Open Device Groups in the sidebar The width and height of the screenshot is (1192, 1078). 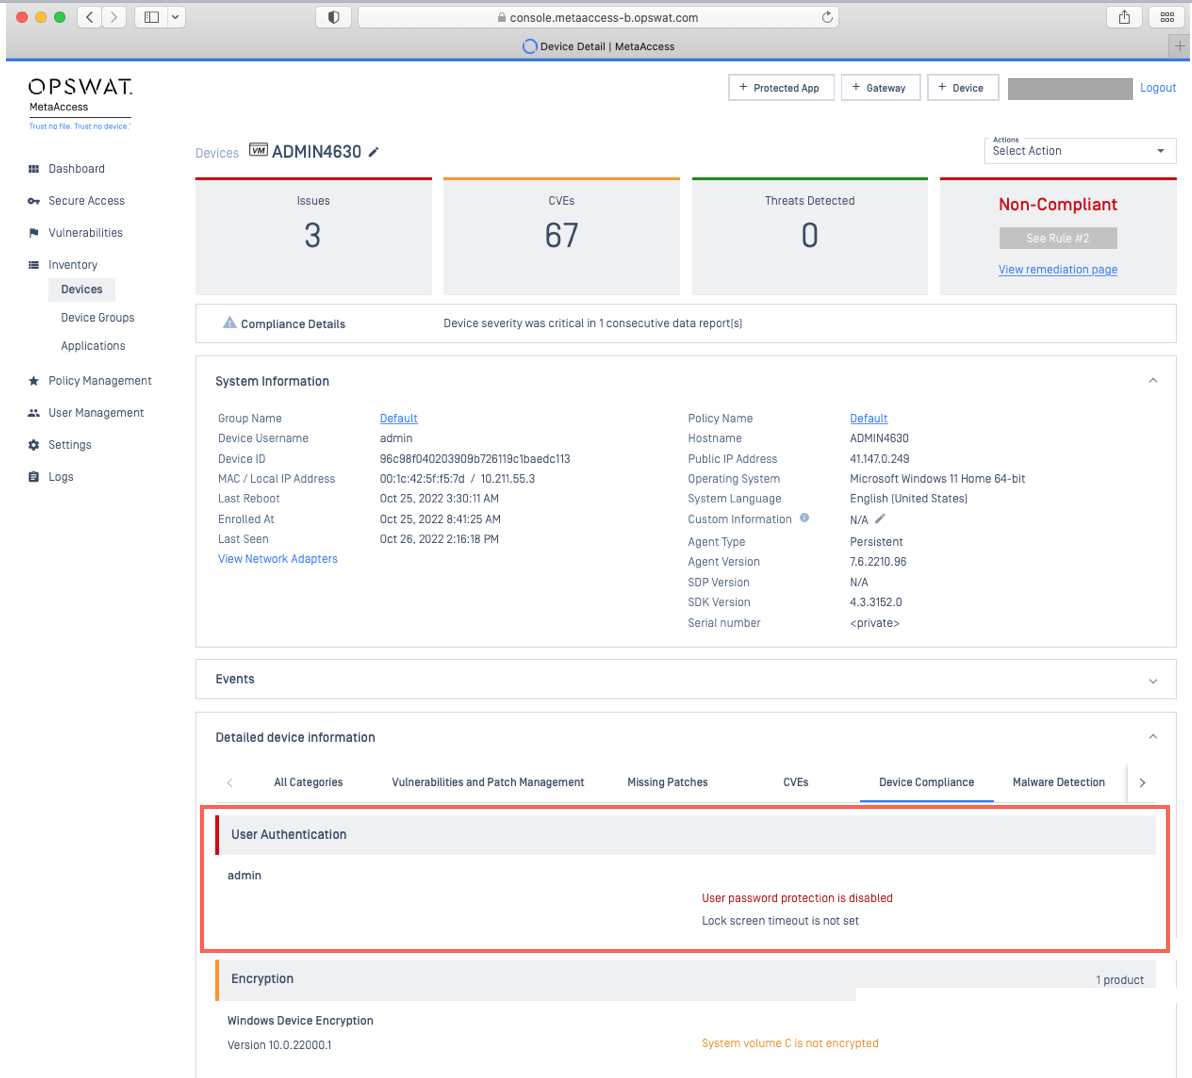click(97, 318)
